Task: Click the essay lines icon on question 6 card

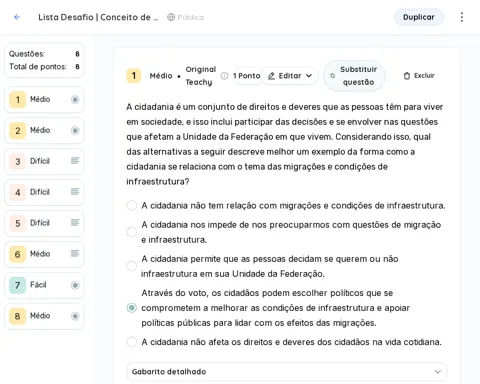Action: click(75, 253)
